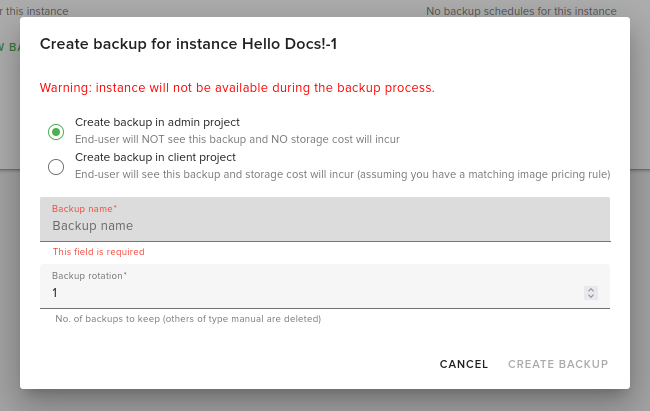650x411 pixels.
Task: Focus the Backup name text field
Action: click(x=325, y=226)
